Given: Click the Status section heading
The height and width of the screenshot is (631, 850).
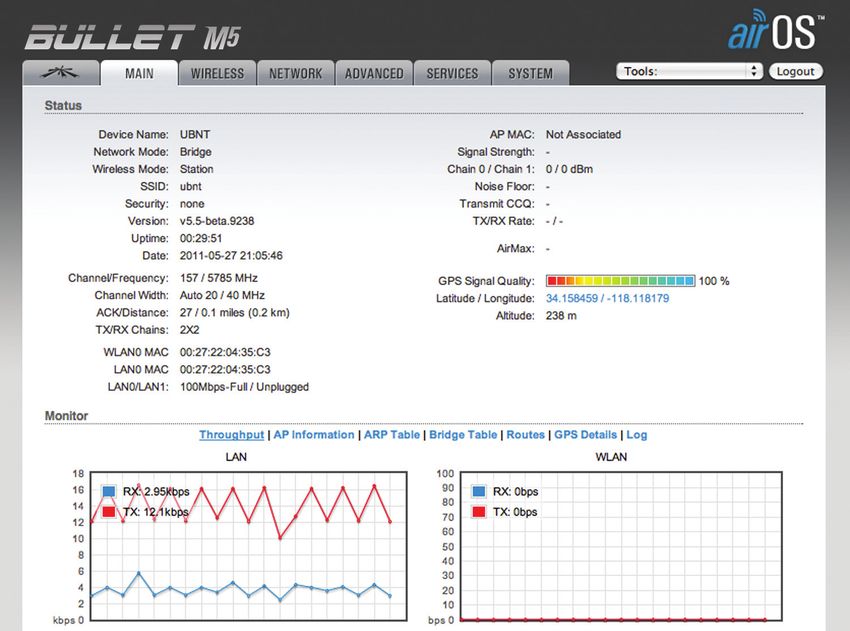Looking at the screenshot, I should point(63,105).
